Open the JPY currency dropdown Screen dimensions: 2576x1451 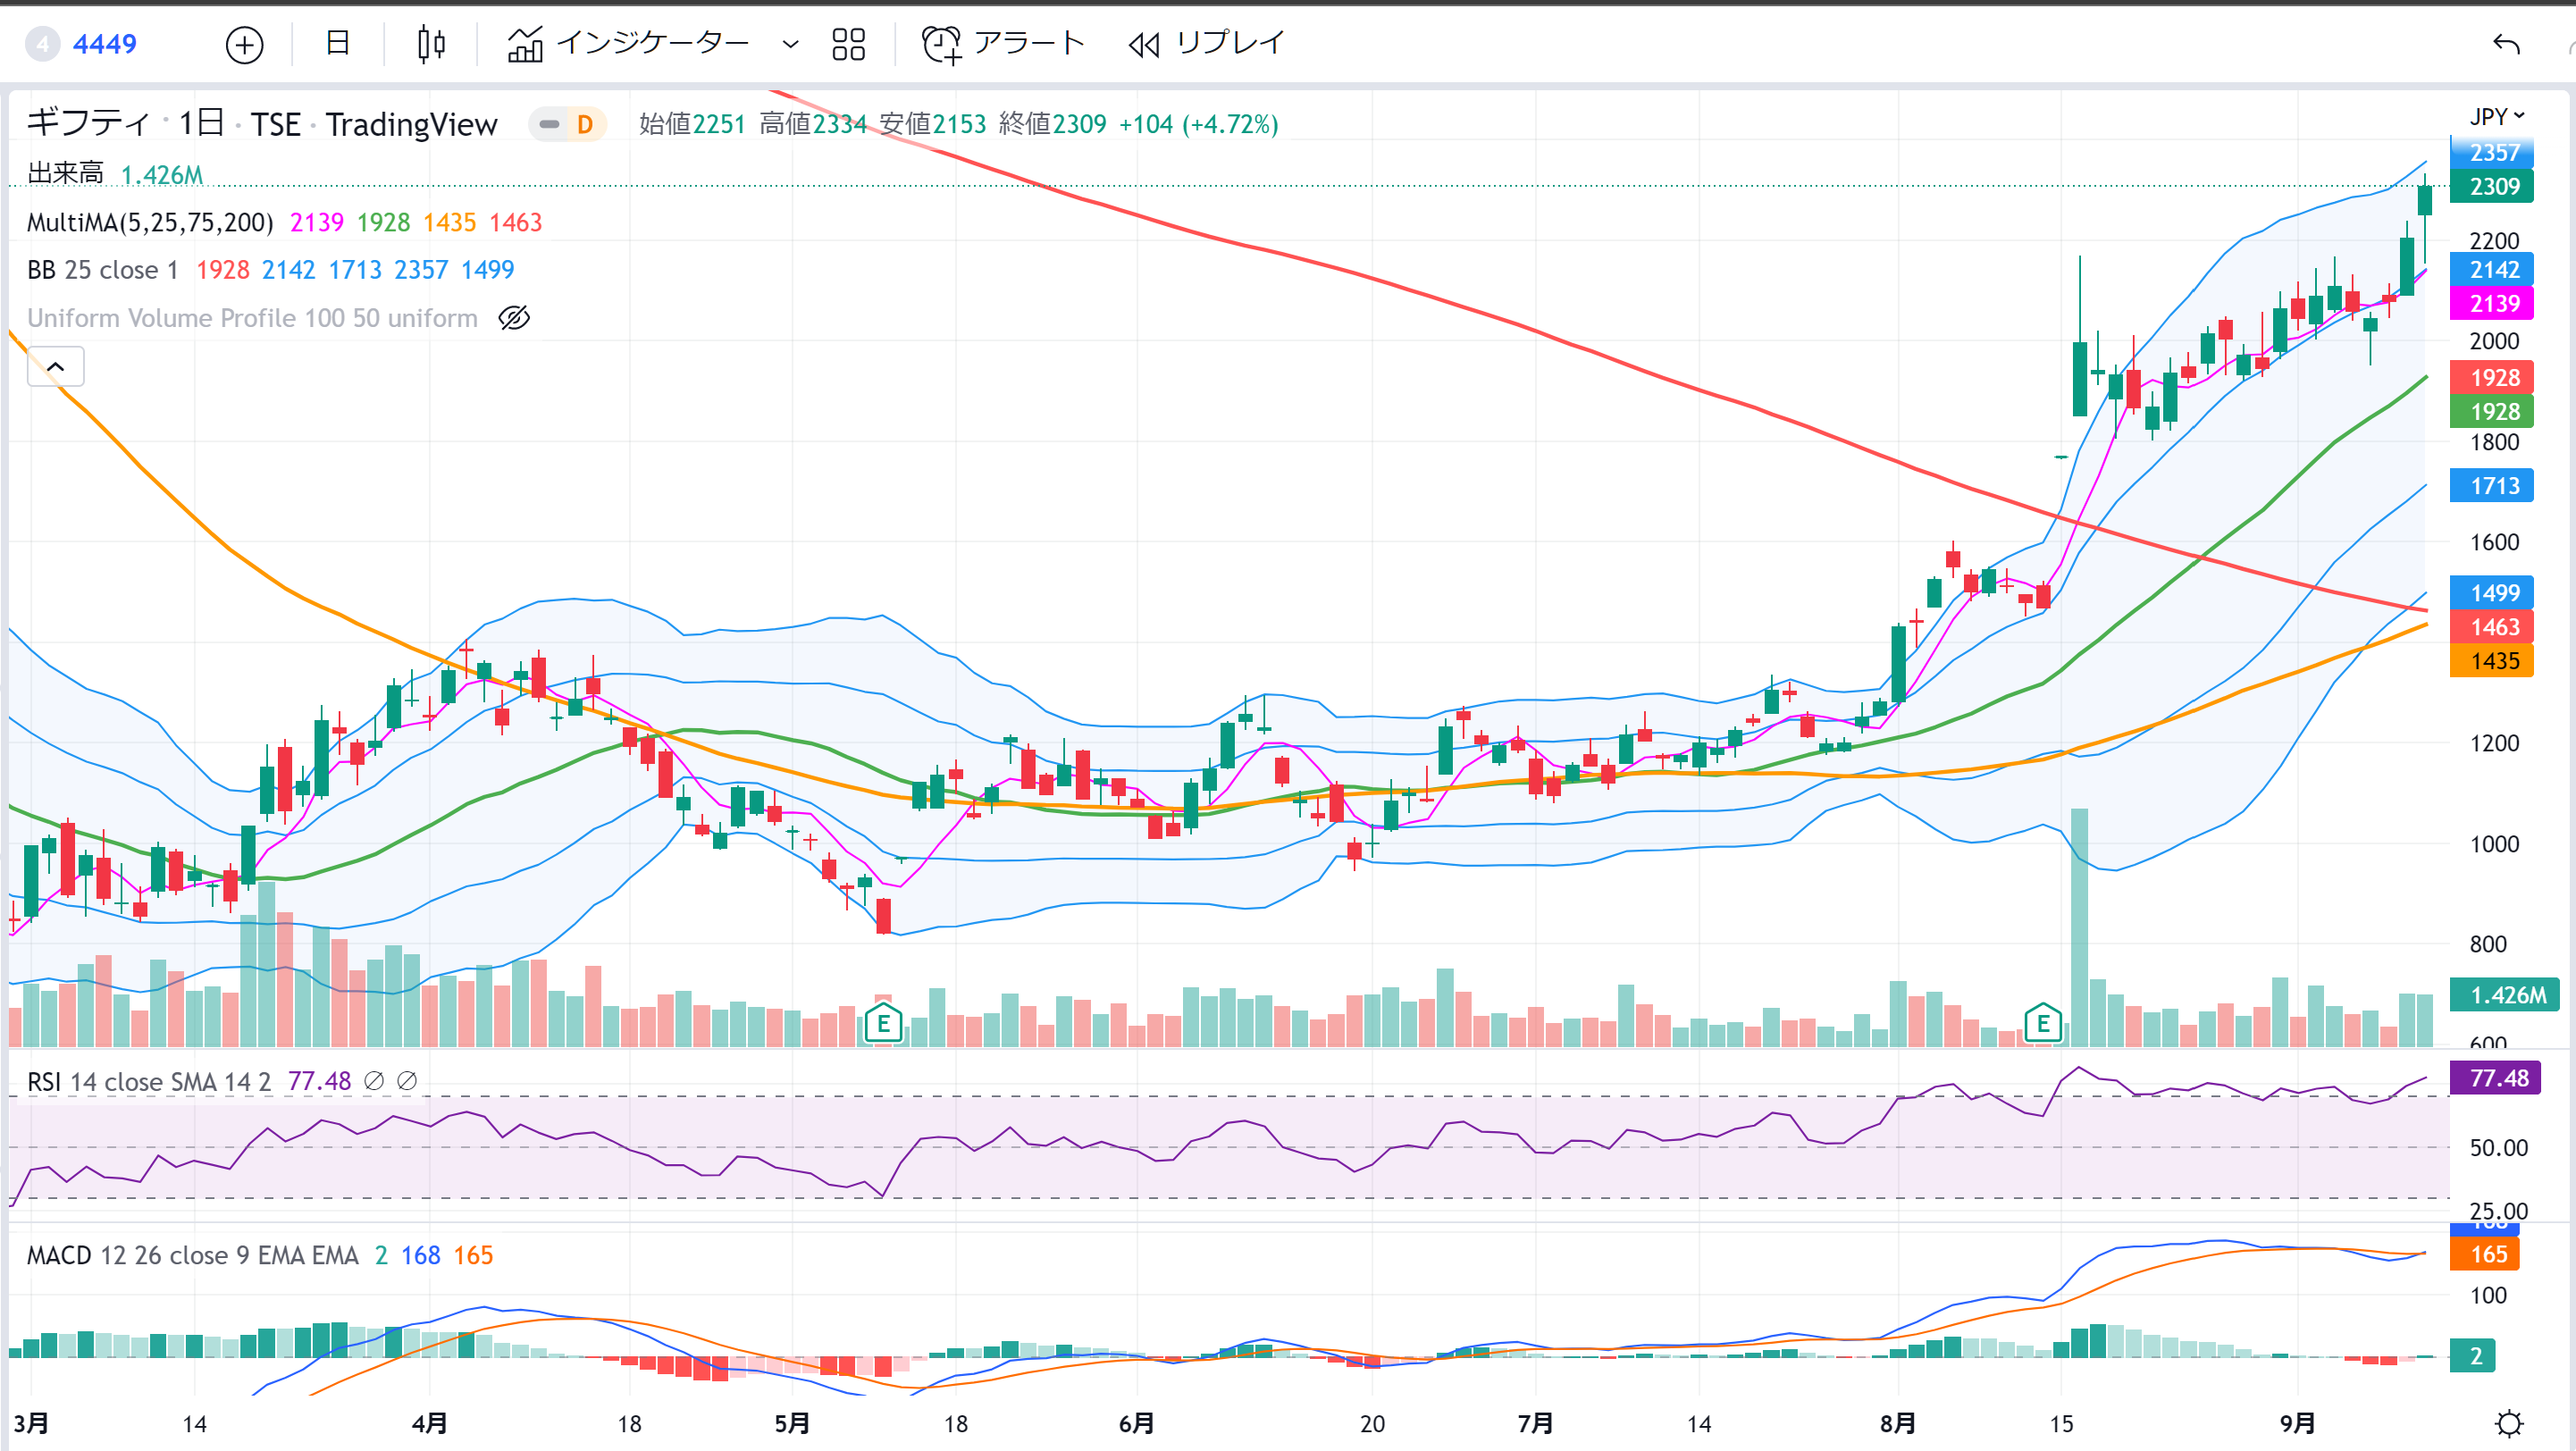pyautogui.click(x=2497, y=116)
